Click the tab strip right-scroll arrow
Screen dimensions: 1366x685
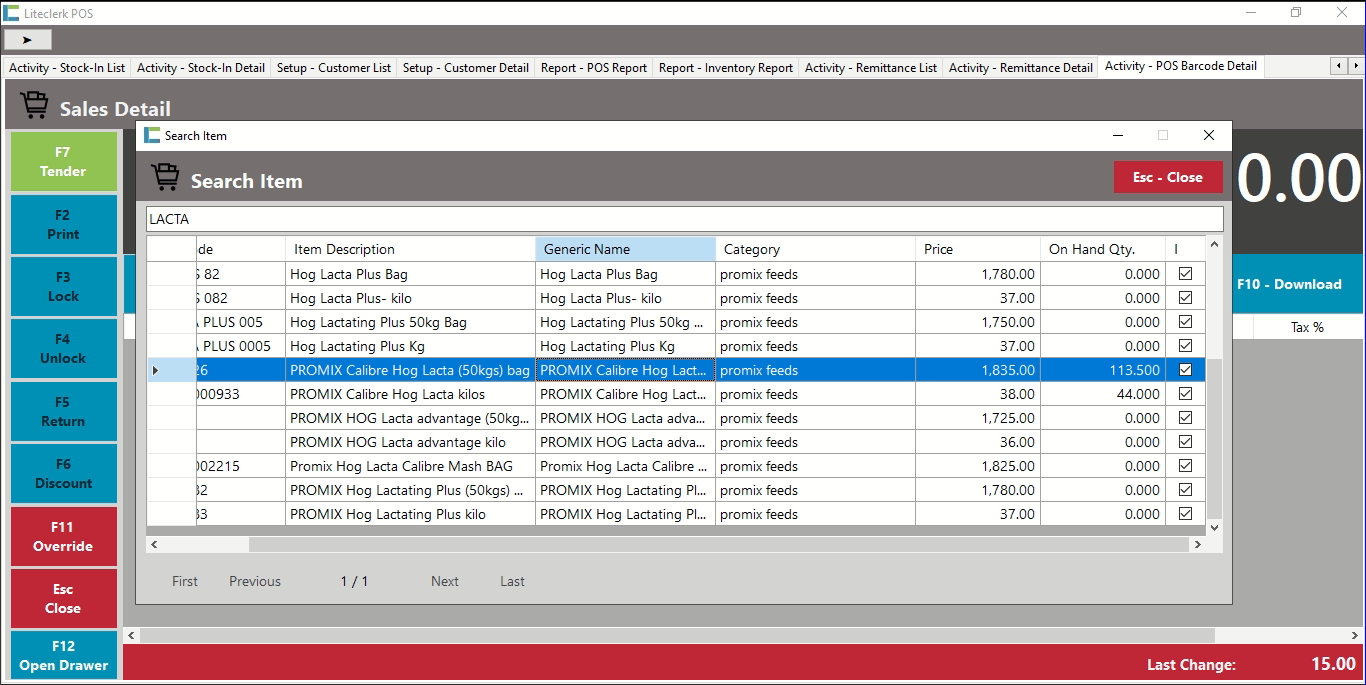1356,66
